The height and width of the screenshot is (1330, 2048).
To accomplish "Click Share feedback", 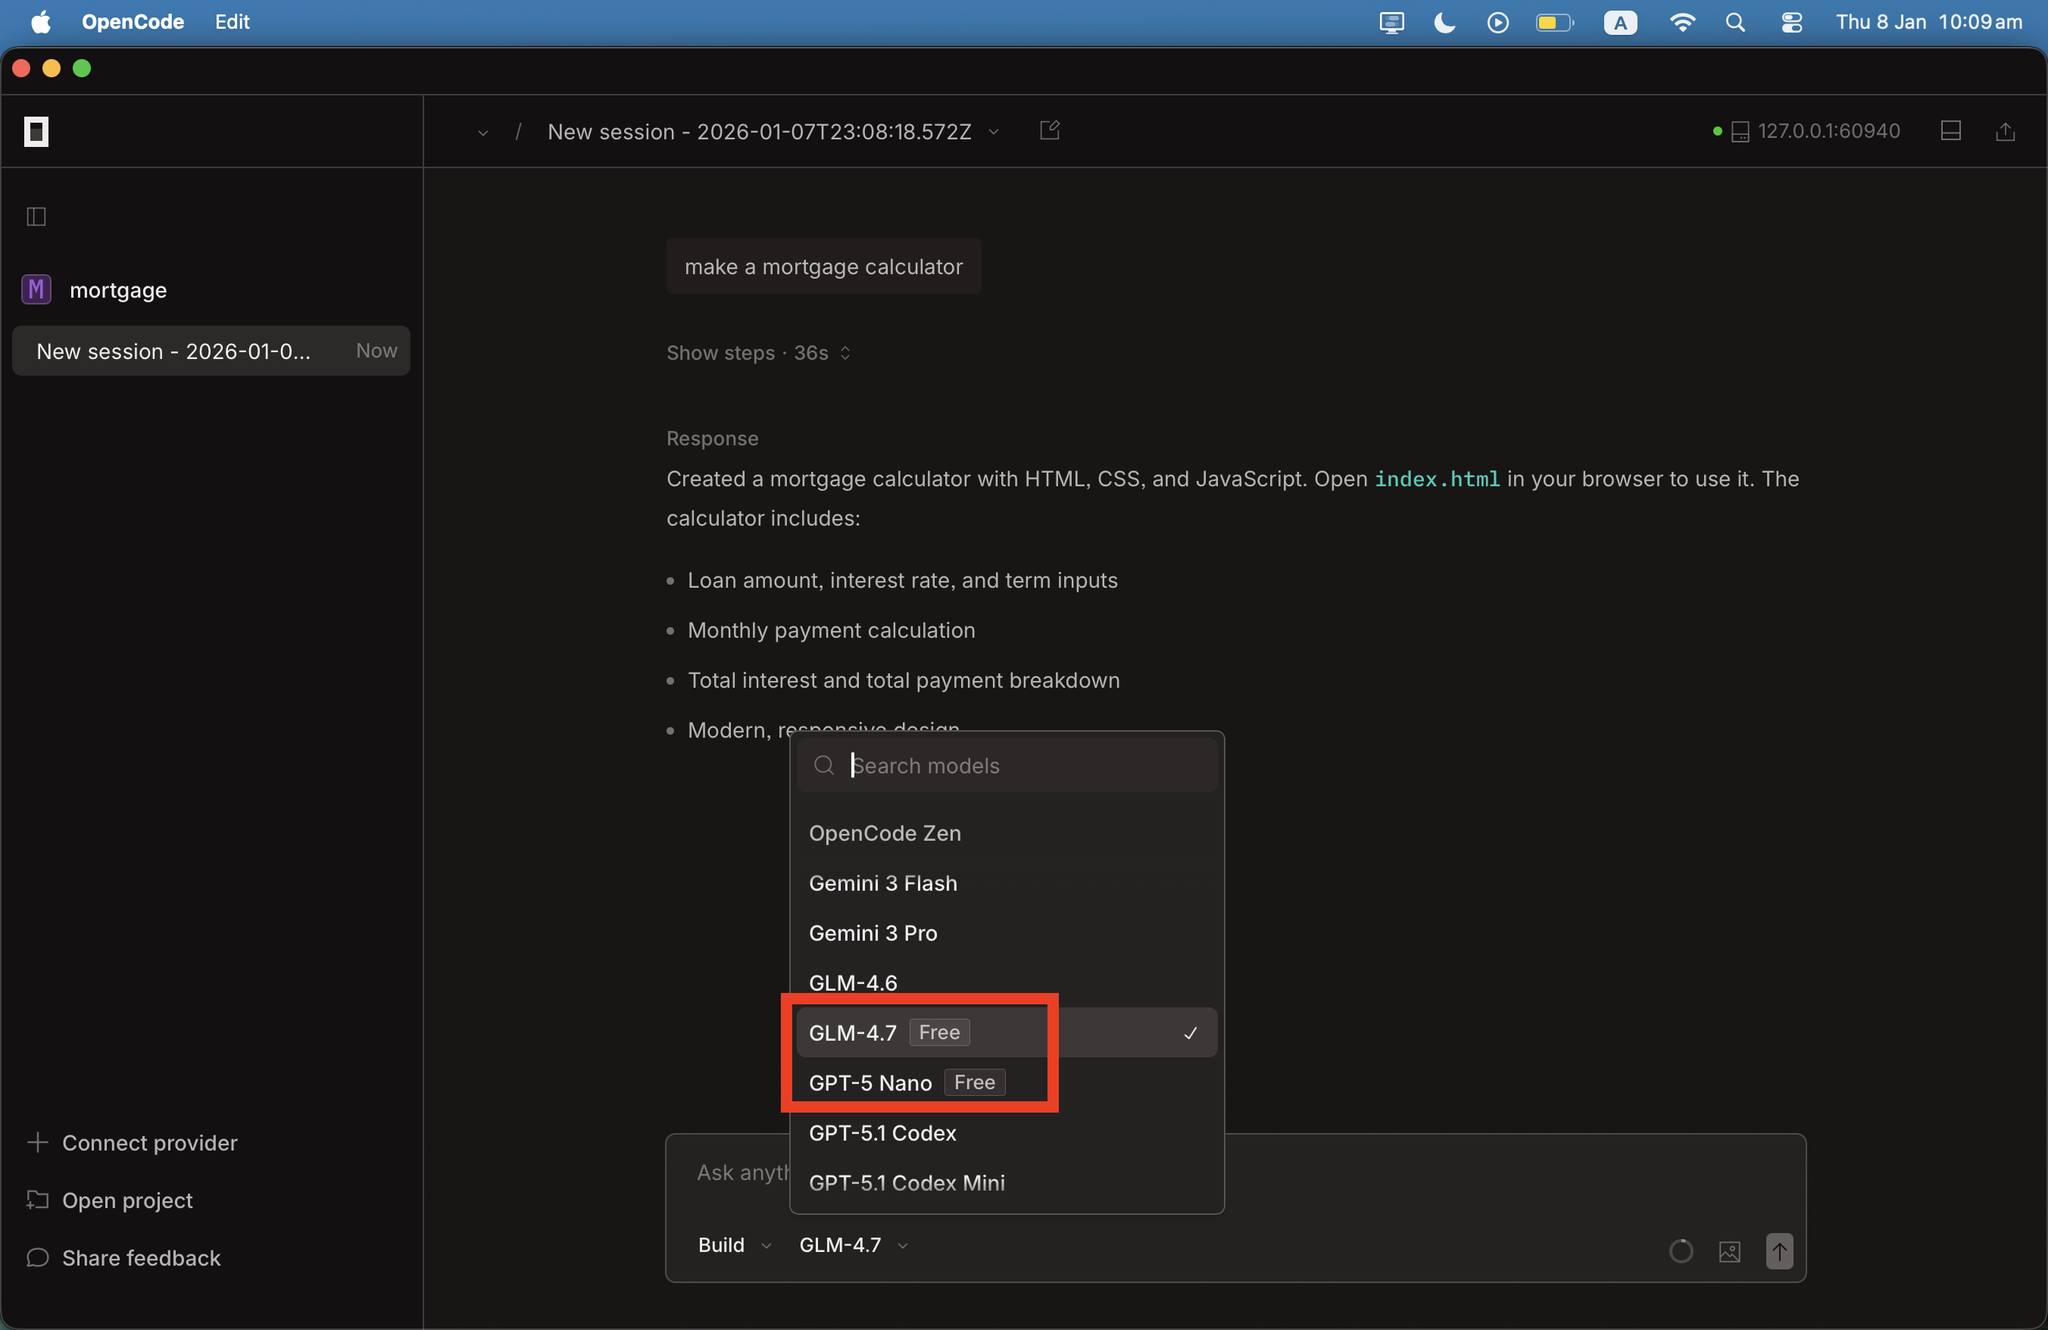I will click(124, 1258).
